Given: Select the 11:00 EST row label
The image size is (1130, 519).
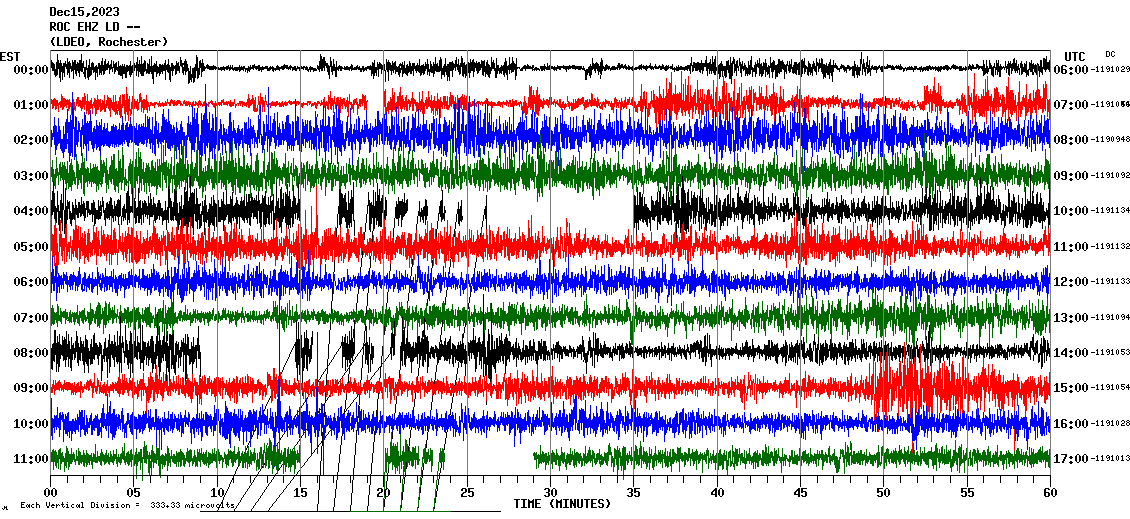Looking at the screenshot, I should [x=30, y=459].
